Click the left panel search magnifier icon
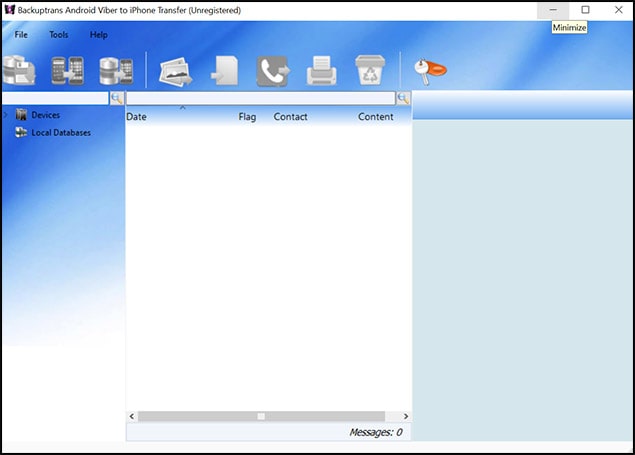This screenshot has height=455, width=635. (117, 99)
